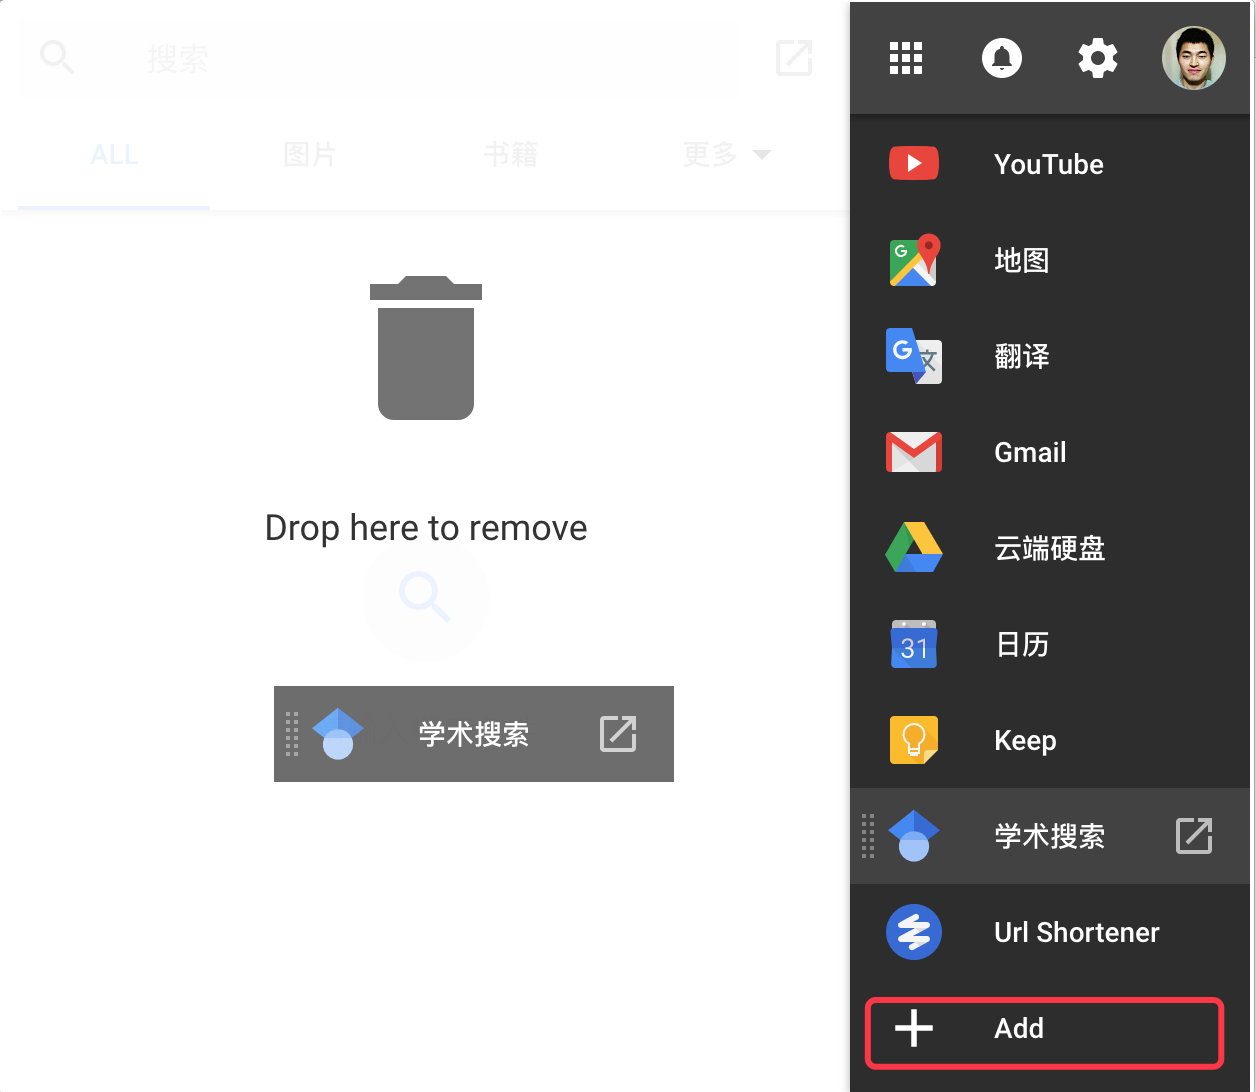Click the YouTube label
The width and height of the screenshot is (1256, 1092).
pos(1049,164)
